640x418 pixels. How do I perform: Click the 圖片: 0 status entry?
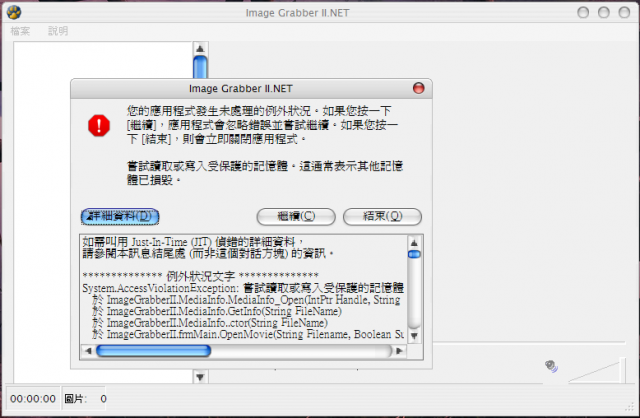85,399
